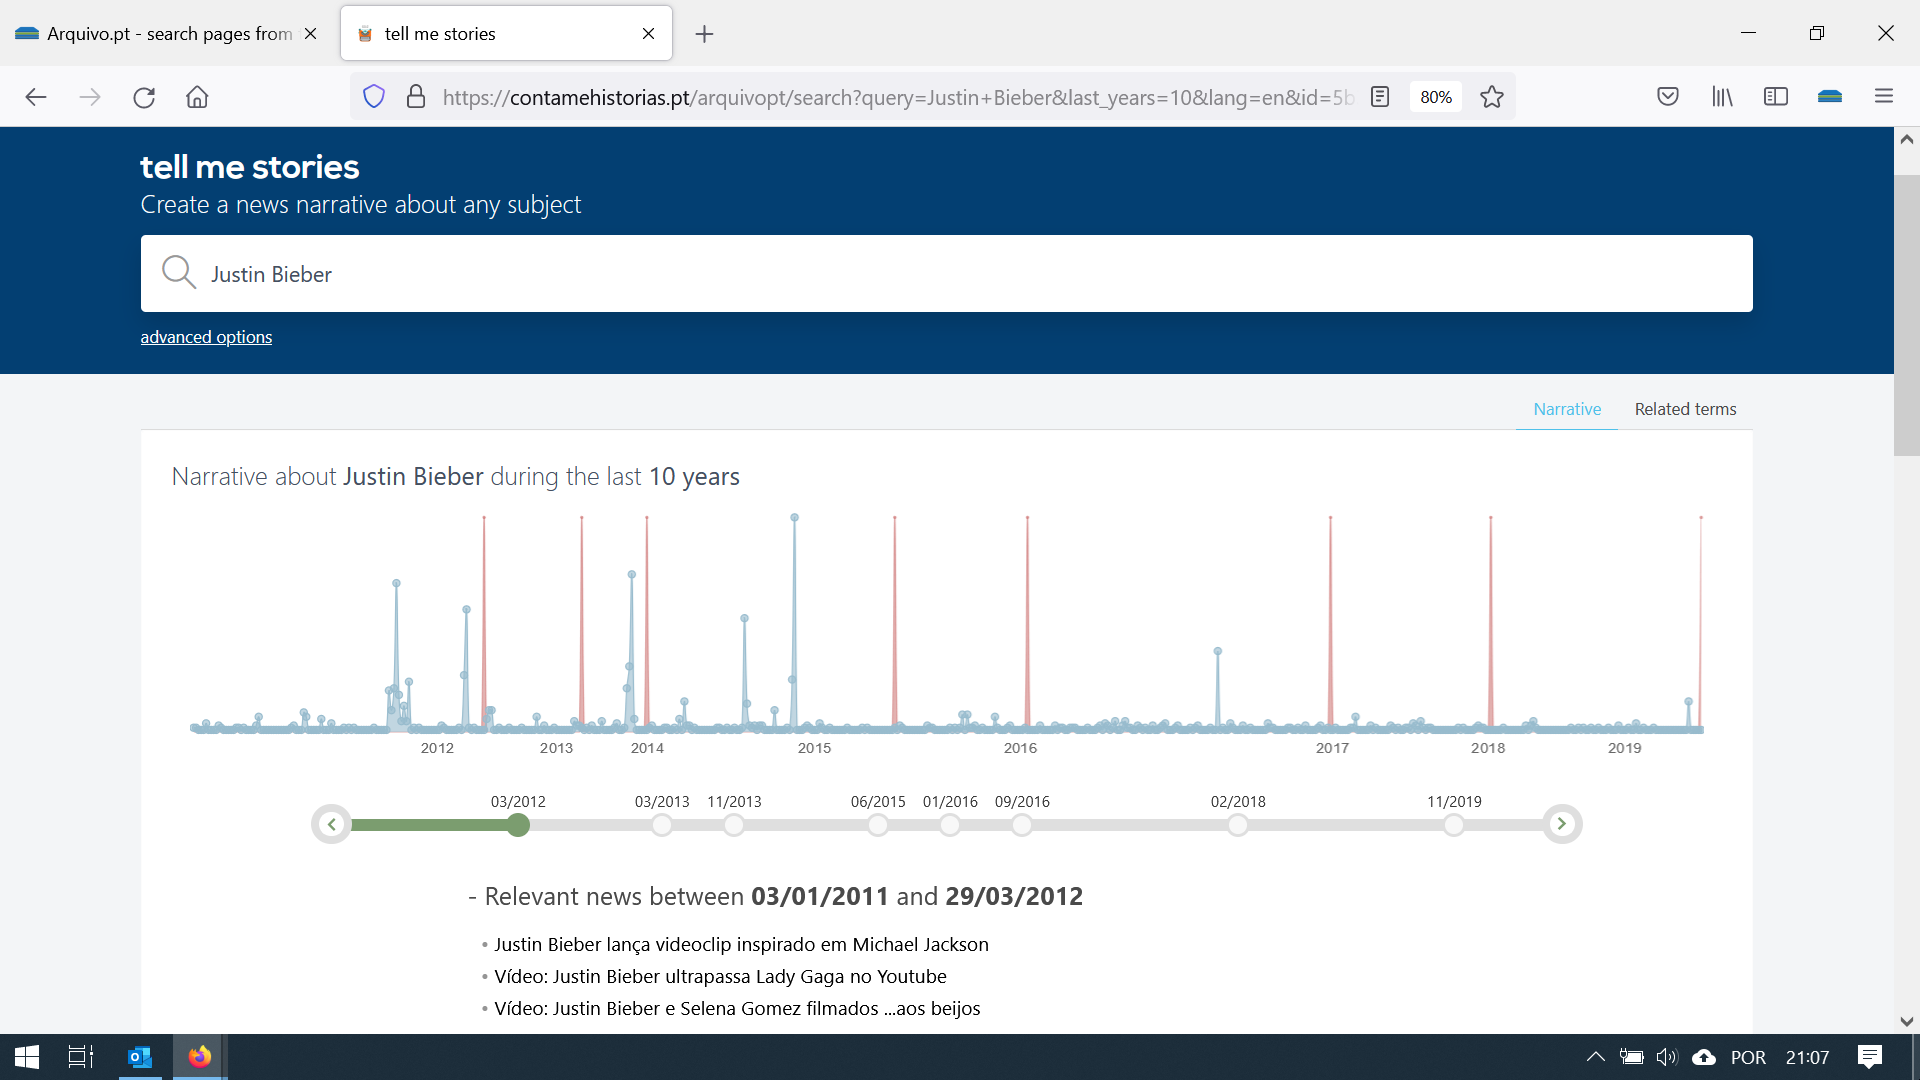Toggle reader view in address bar
Screen dimensions: 1920x1080
1380,97
